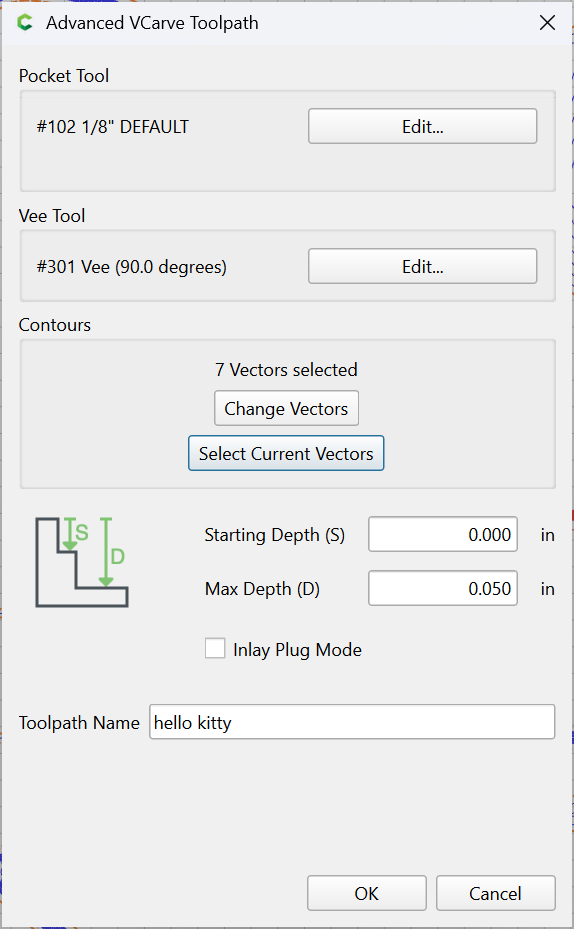Viewport: 574px width, 929px height.
Task: Focus the Starting Depth (S) input field
Action: pos(442,534)
